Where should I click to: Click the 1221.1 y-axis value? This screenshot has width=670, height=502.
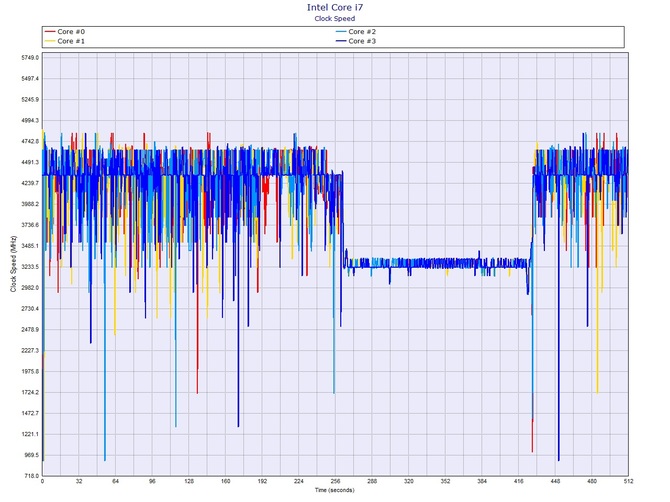point(30,434)
